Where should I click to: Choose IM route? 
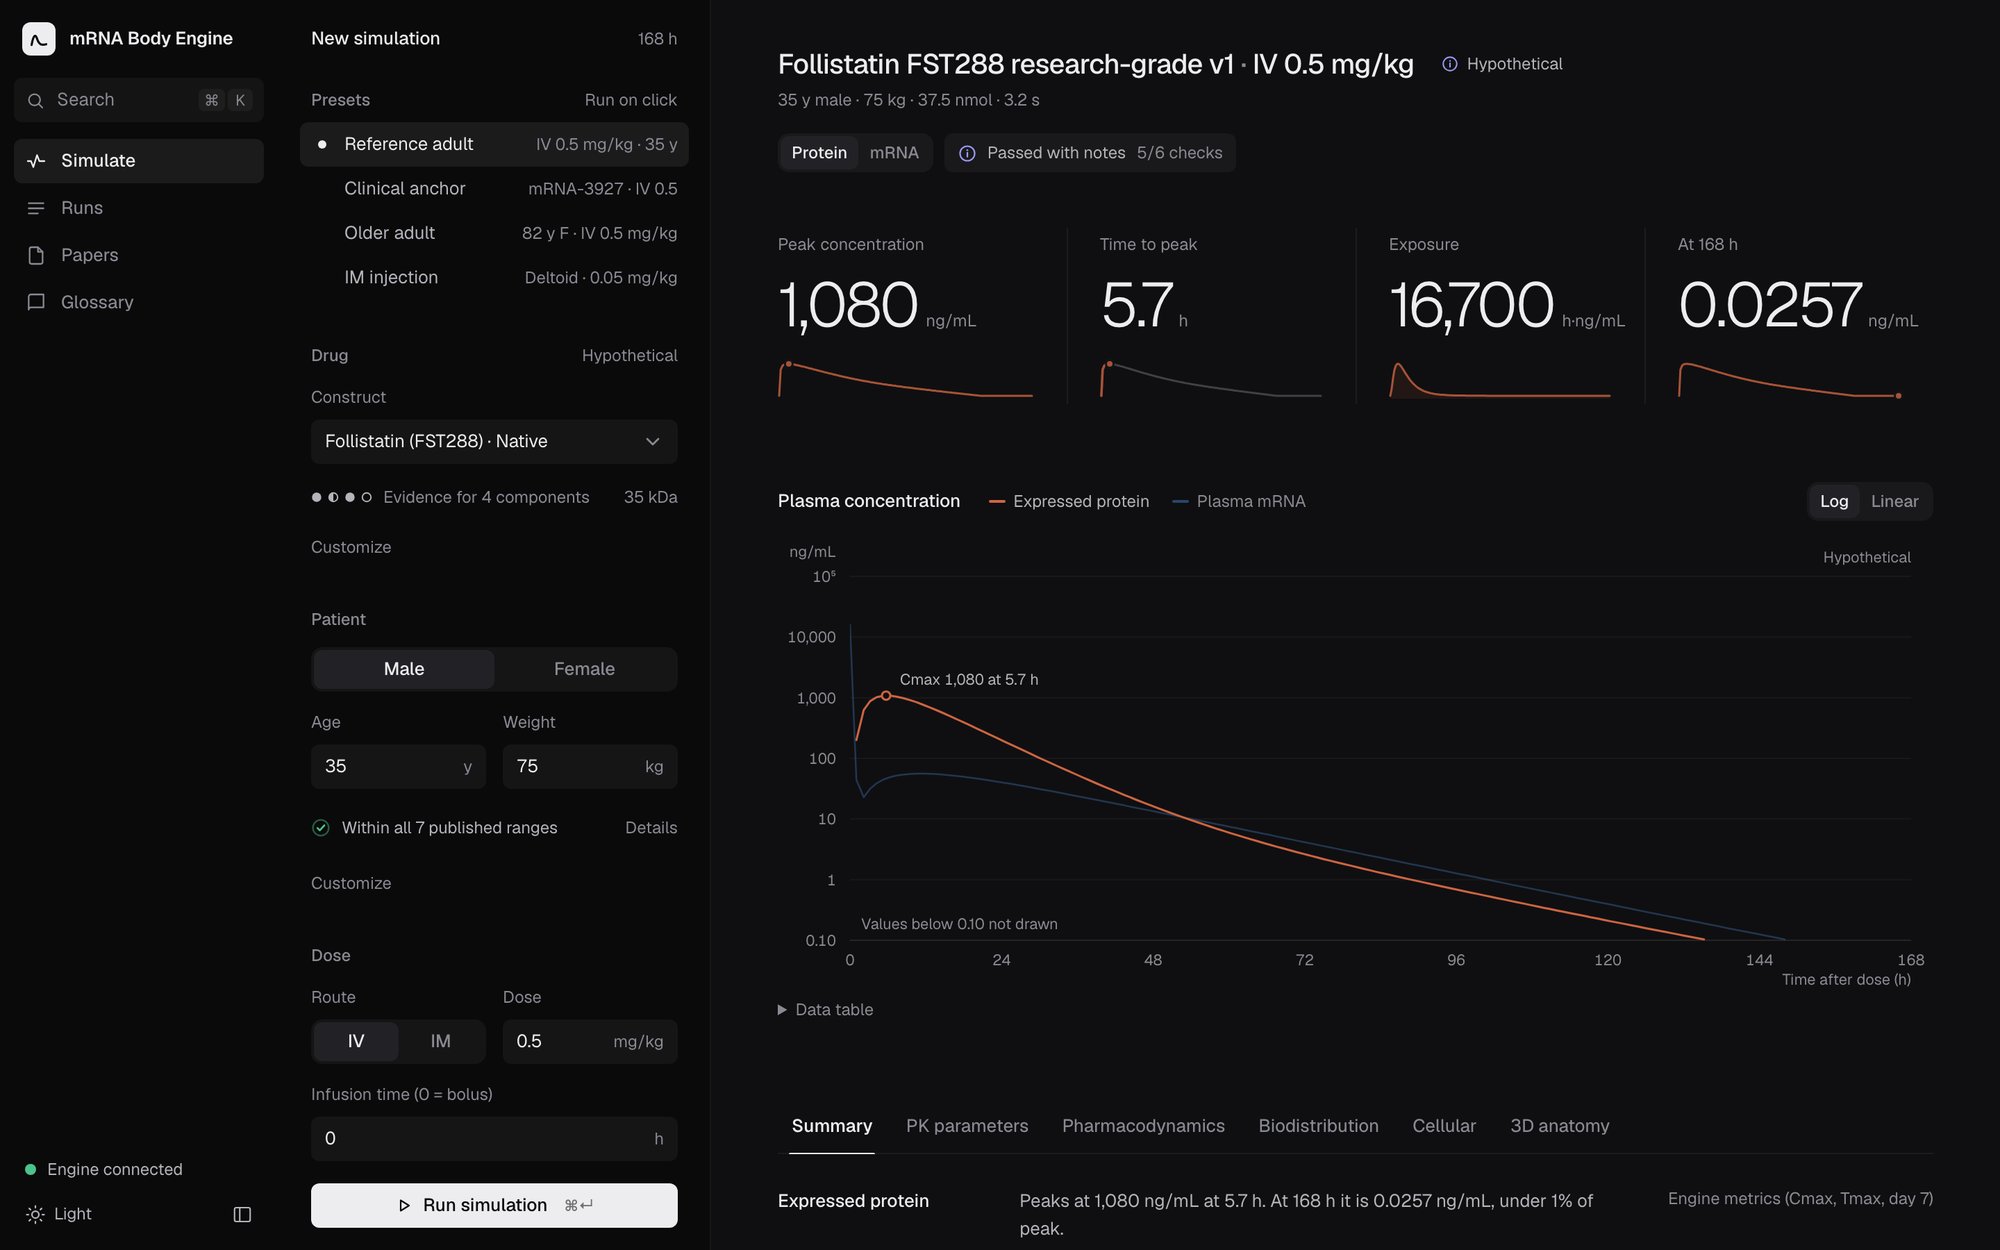coord(441,1041)
